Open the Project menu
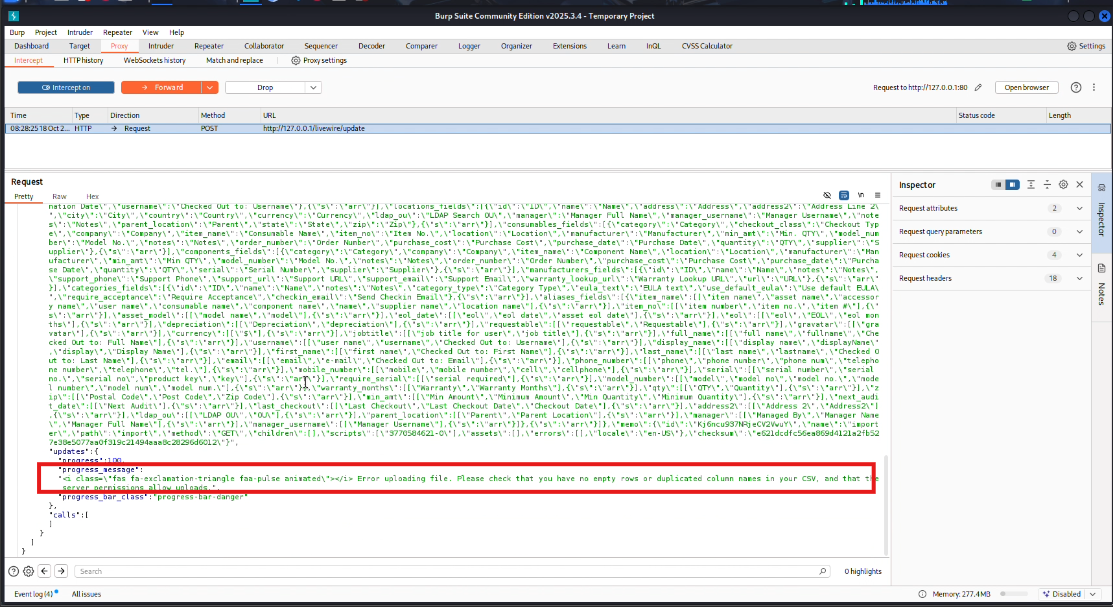 (45, 32)
